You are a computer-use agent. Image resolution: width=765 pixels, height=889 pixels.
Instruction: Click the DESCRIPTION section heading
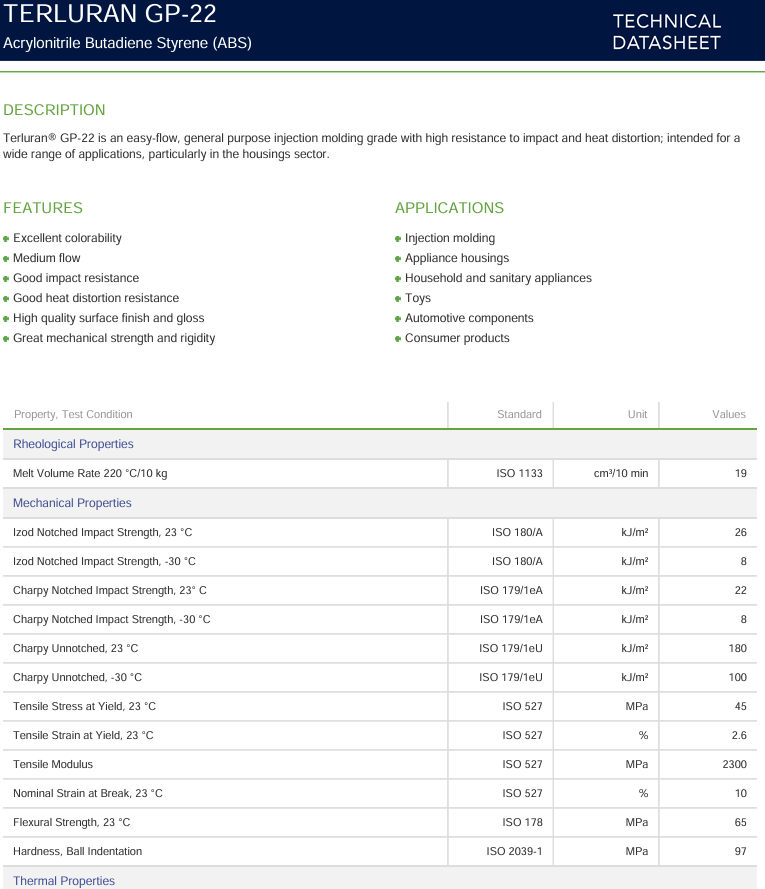(x=54, y=110)
